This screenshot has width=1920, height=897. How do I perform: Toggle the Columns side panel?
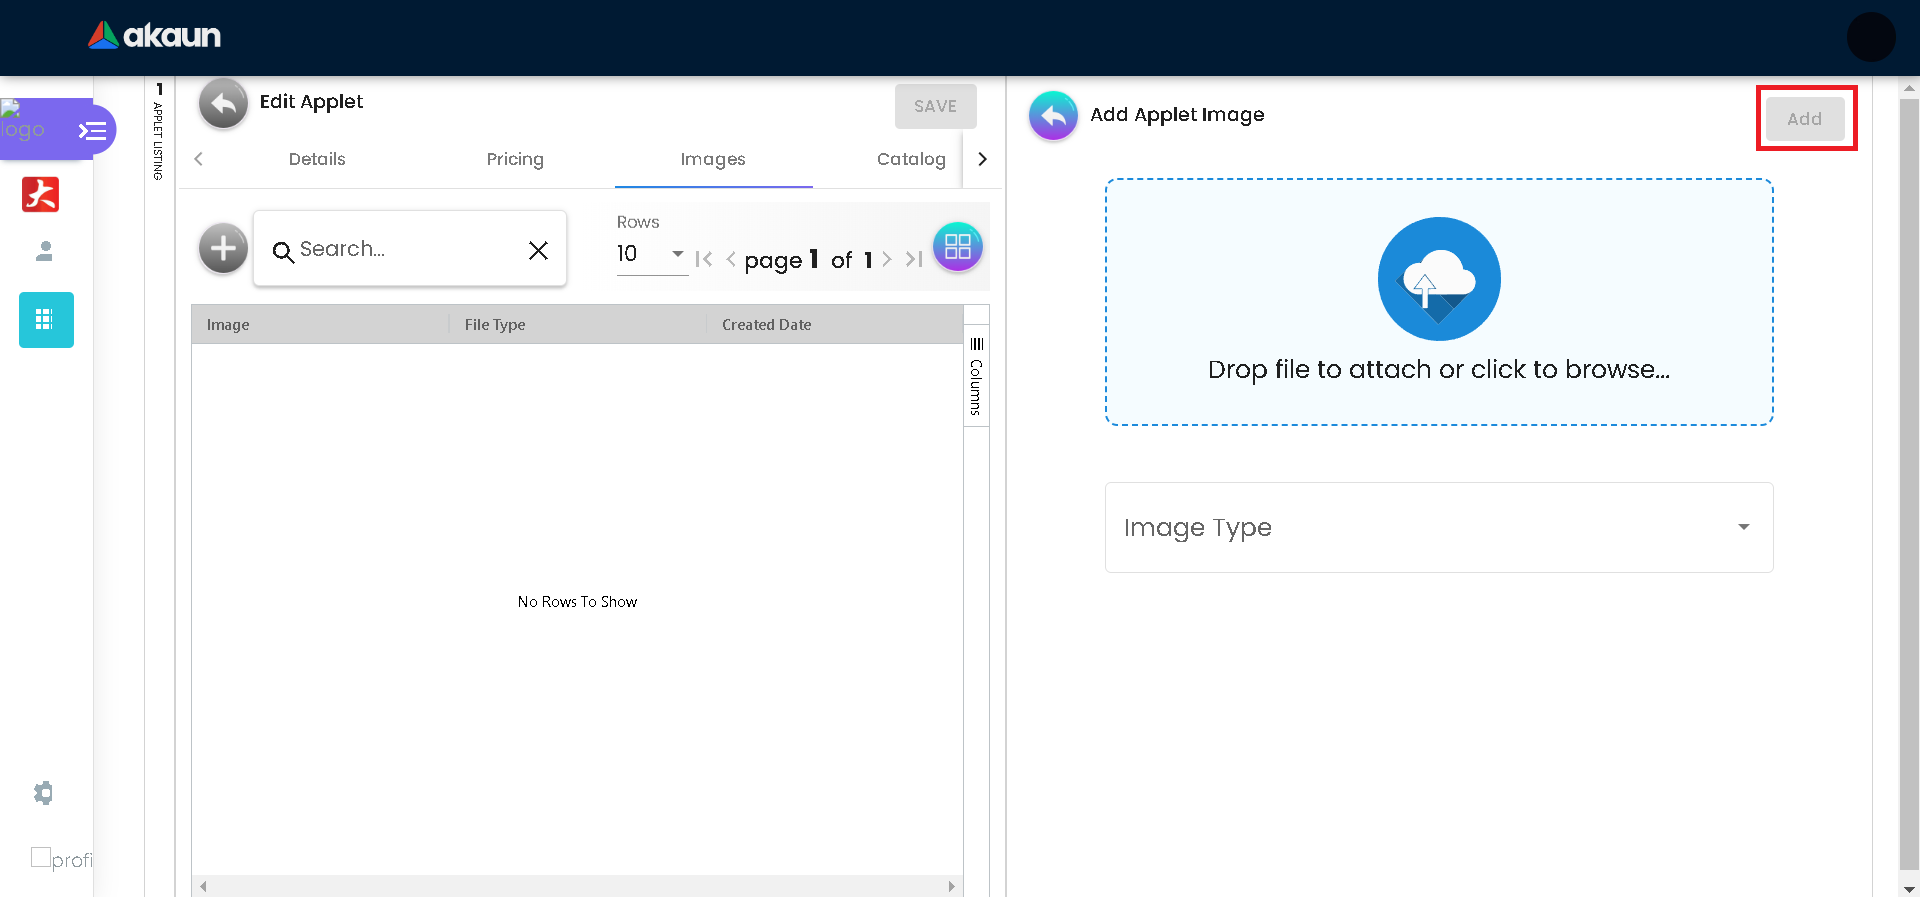point(976,377)
